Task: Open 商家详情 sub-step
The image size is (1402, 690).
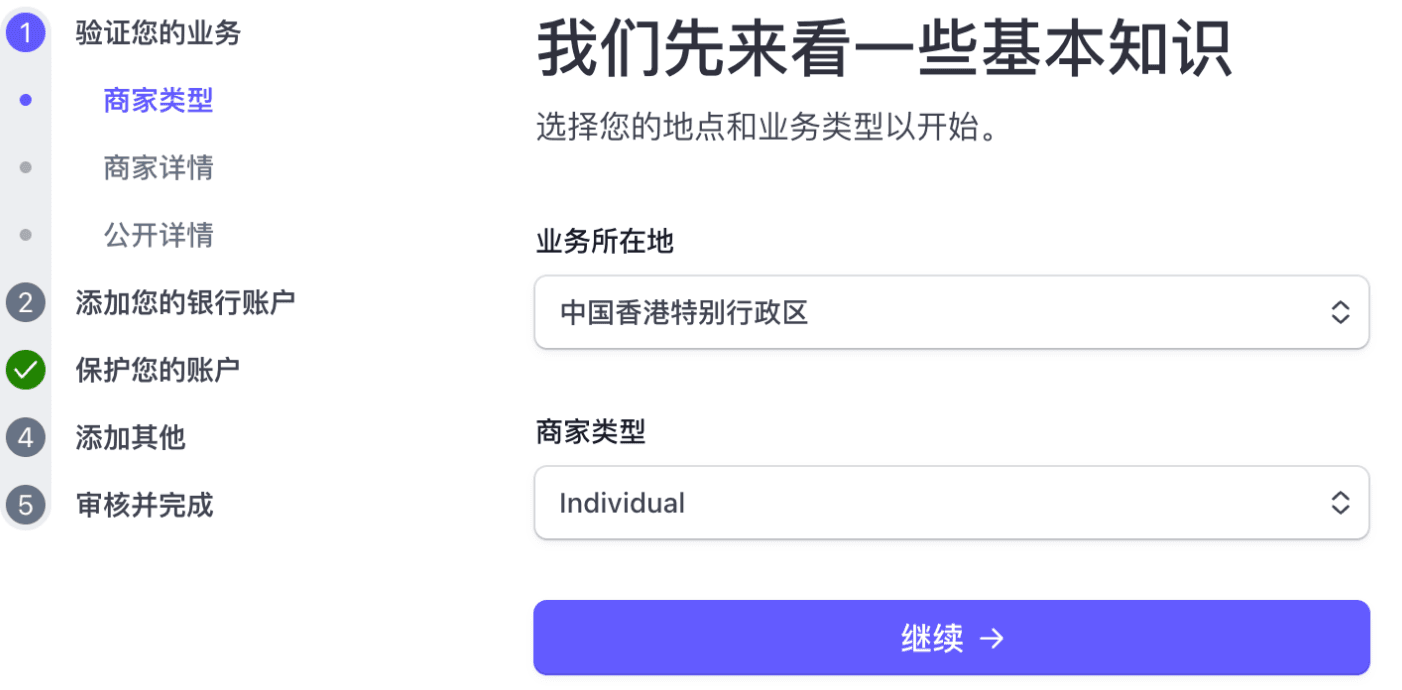Action: coord(158,167)
